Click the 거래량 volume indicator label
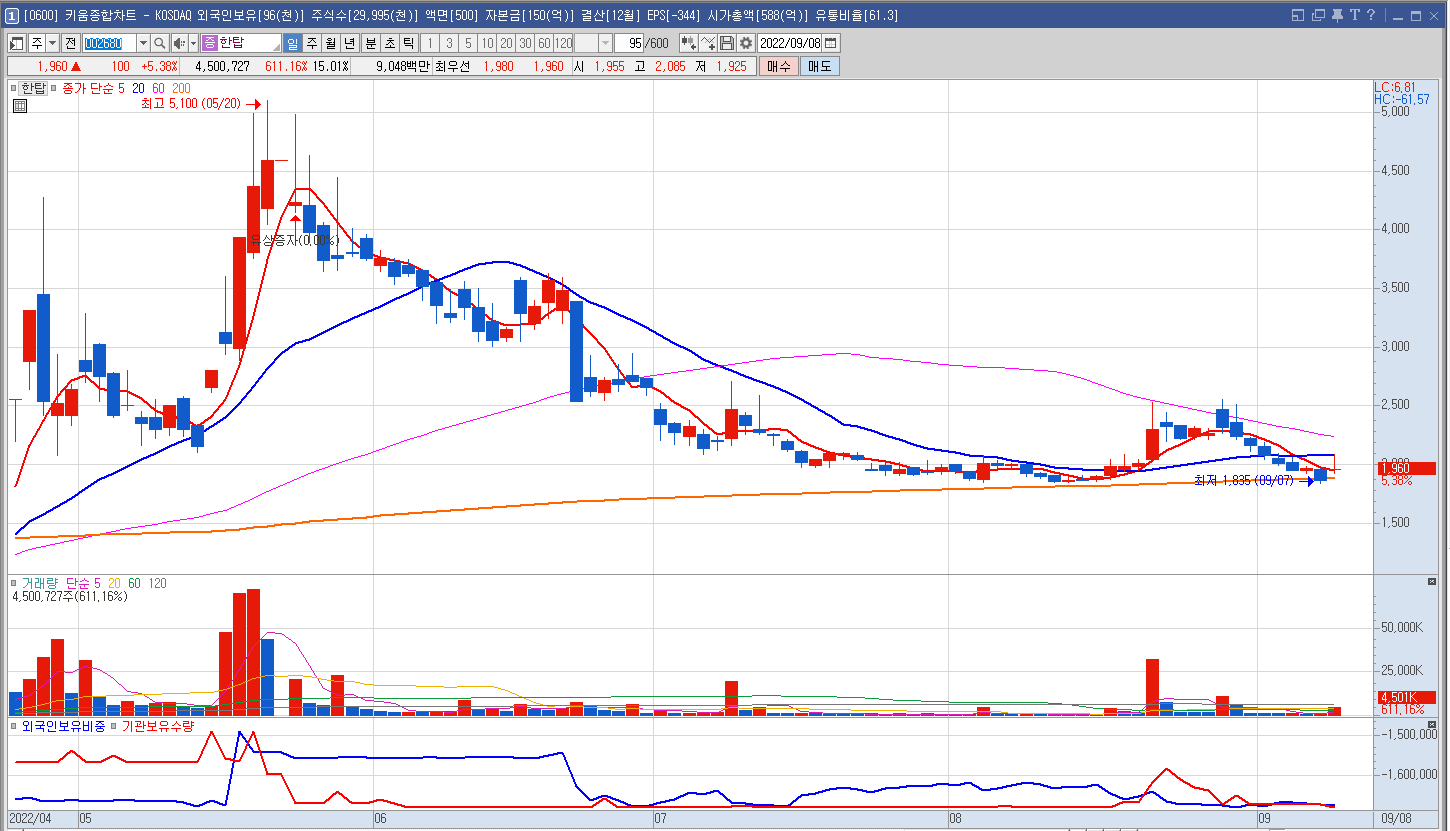This screenshot has height=831, width=1450. click(41, 582)
